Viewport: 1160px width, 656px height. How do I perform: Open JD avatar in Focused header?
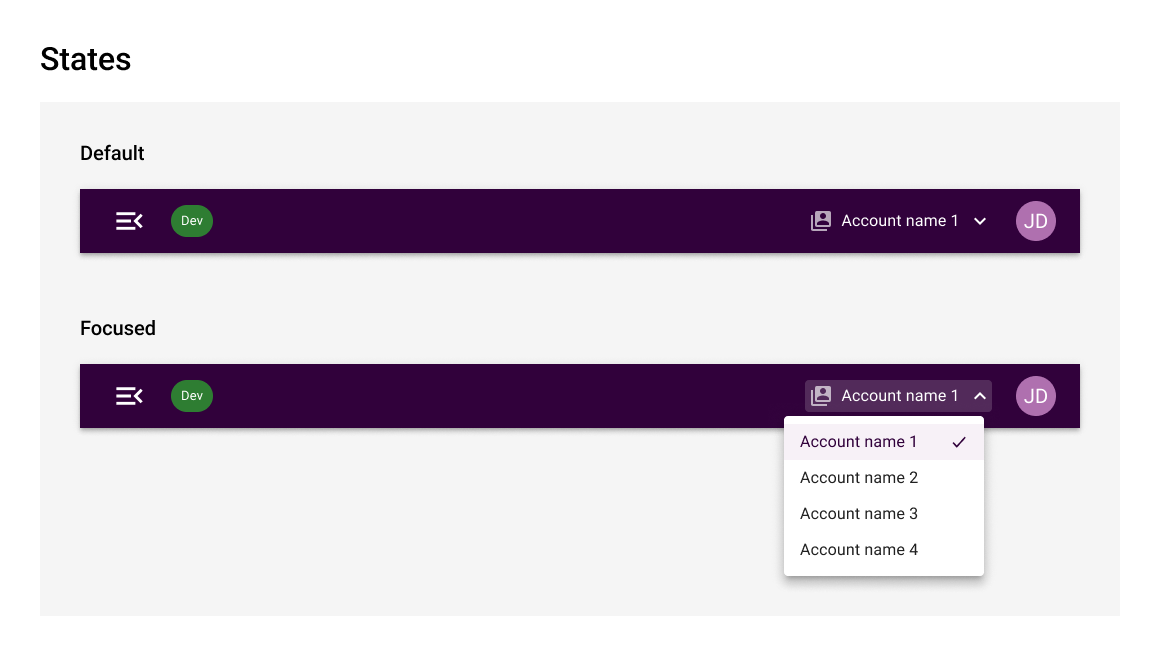1036,396
